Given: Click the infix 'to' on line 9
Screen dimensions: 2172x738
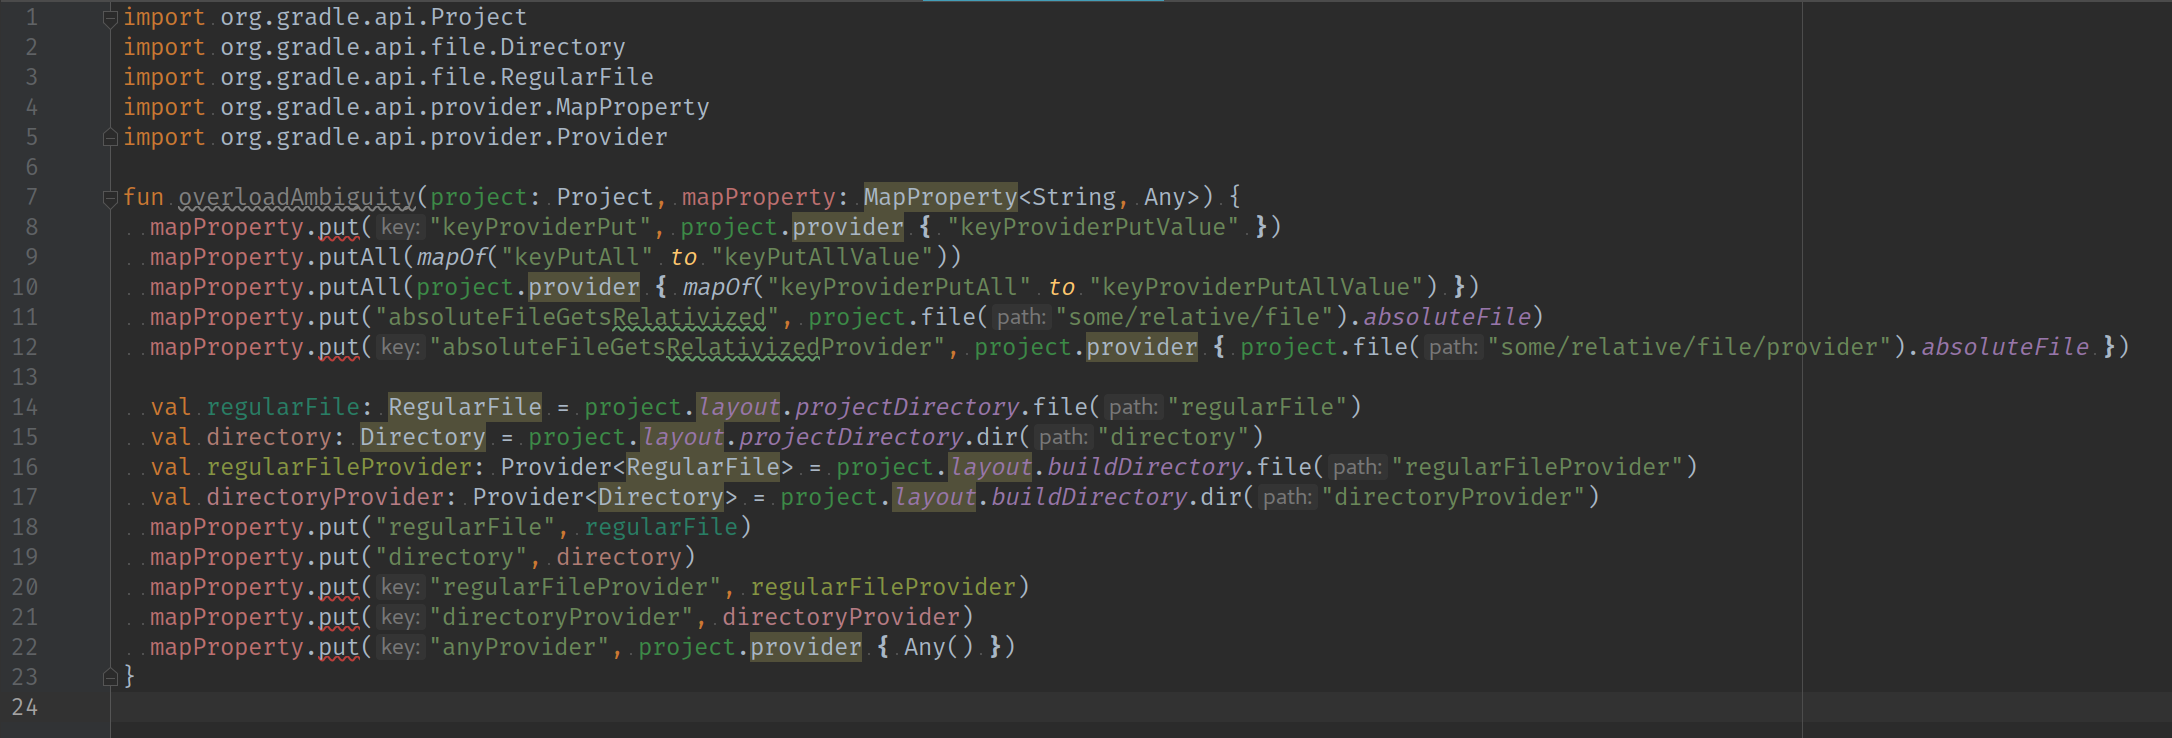Looking at the screenshot, I should [684, 257].
